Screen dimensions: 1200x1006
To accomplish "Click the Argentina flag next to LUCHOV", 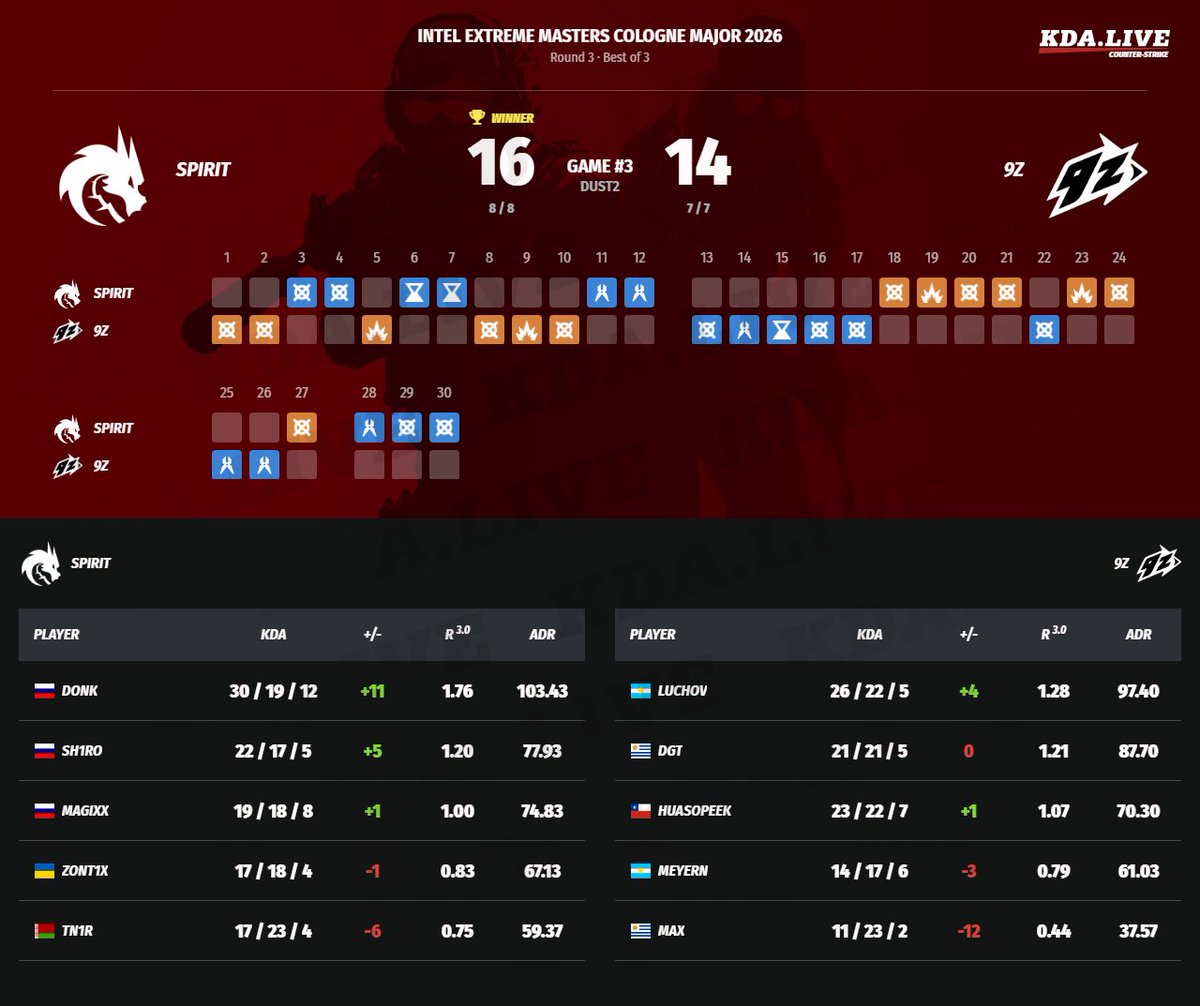I will 641,691.
